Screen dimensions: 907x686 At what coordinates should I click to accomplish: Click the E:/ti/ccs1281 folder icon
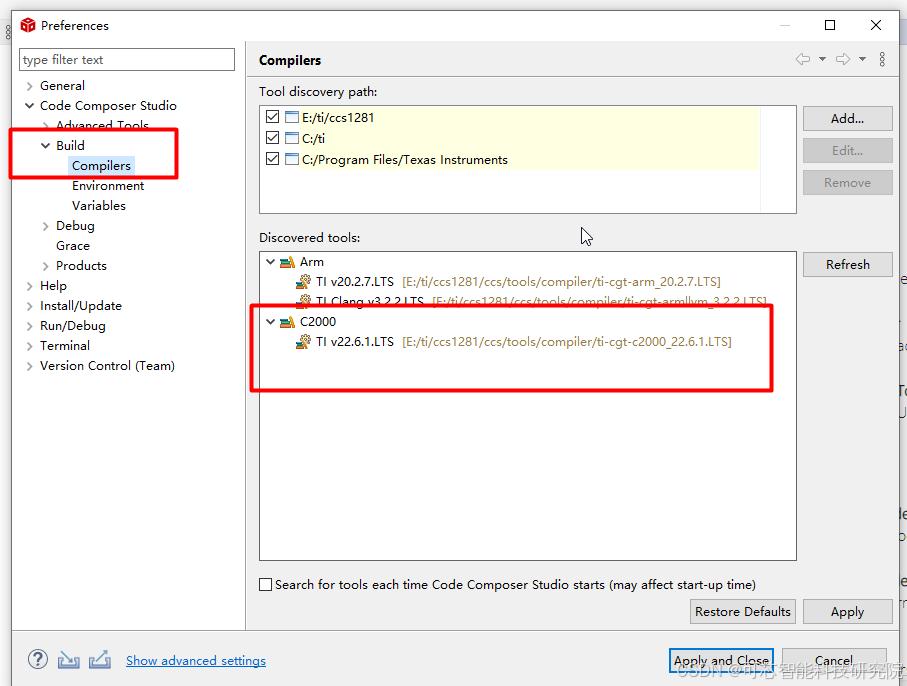tap(292, 117)
